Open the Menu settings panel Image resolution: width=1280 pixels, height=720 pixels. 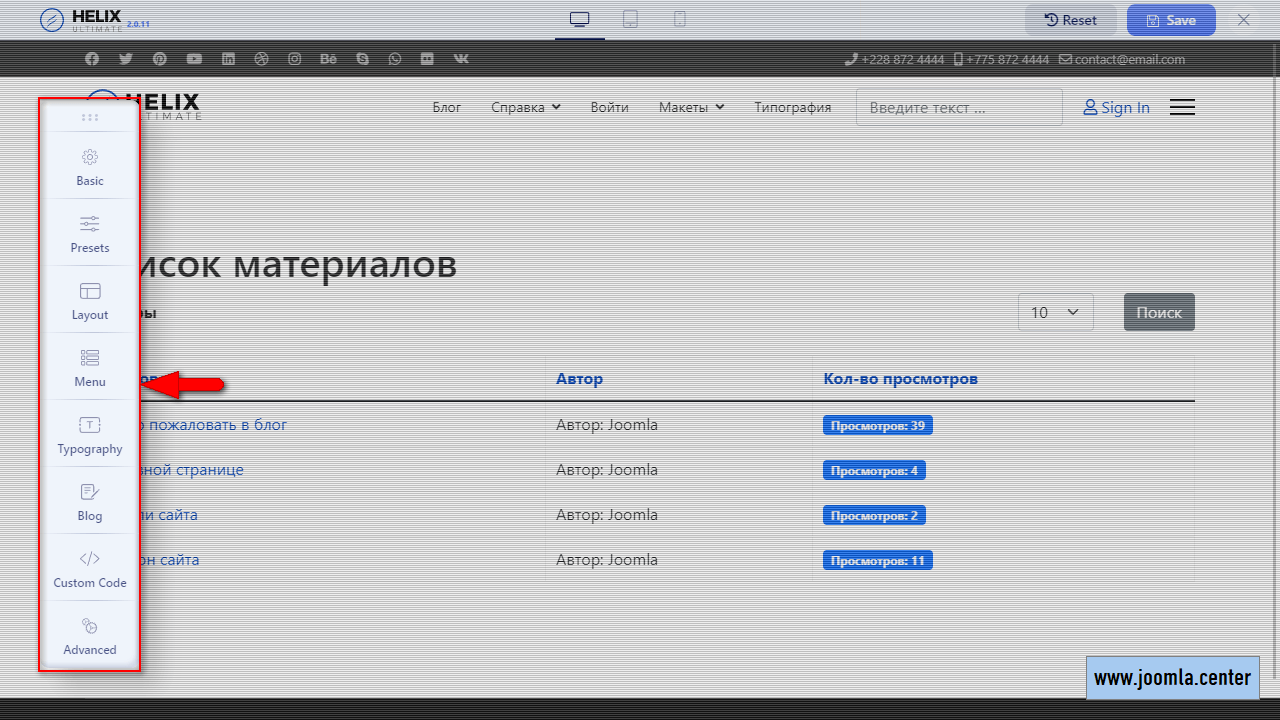click(90, 368)
